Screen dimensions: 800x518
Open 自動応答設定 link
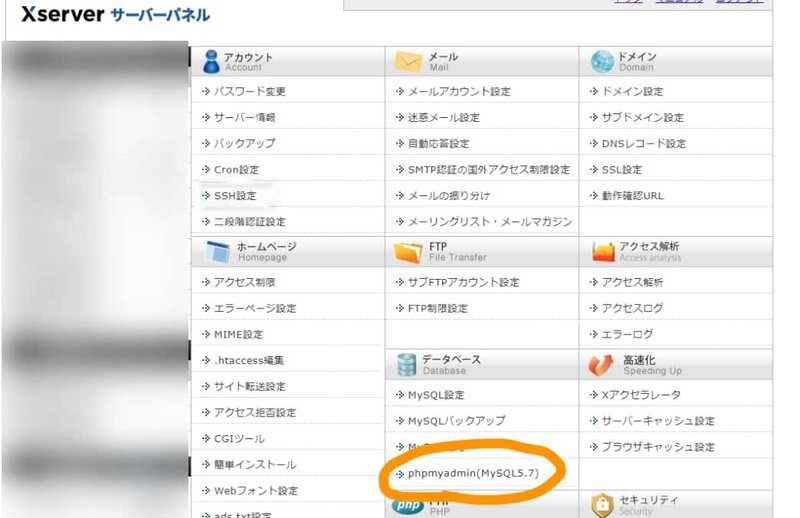(438, 143)
